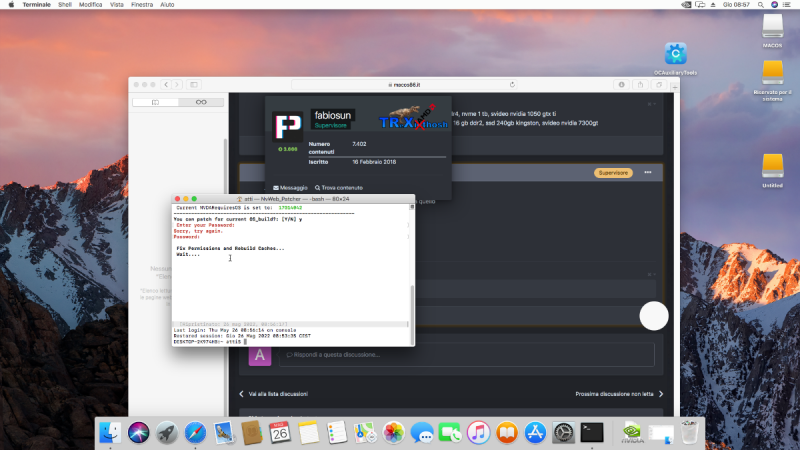Viewport: 800px width, 450px height.
Task: Open OCAuxiliaryTools desktop icon
Action: pyautogui.click(x=676, y=54)
